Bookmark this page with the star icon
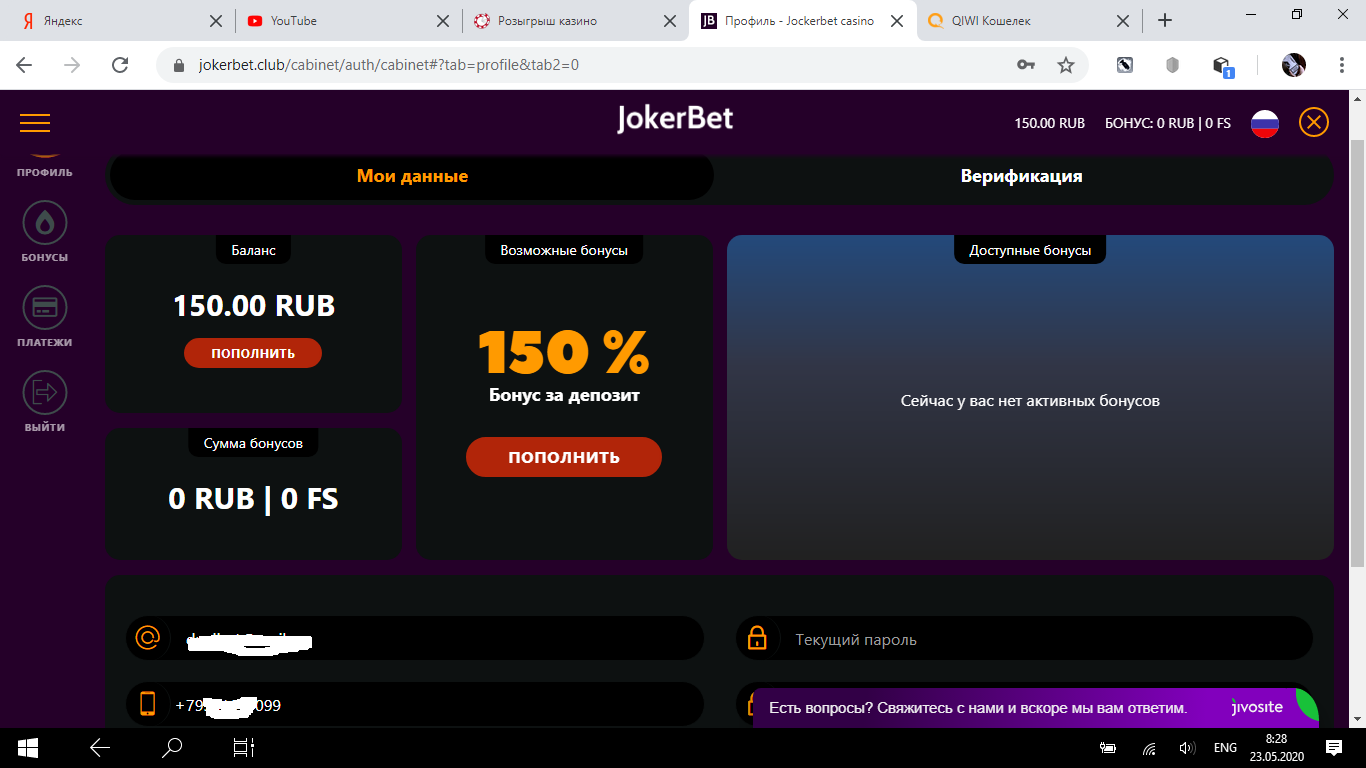The height and width of the screenshot is (768, 1366). click(x=1066, y=65)
